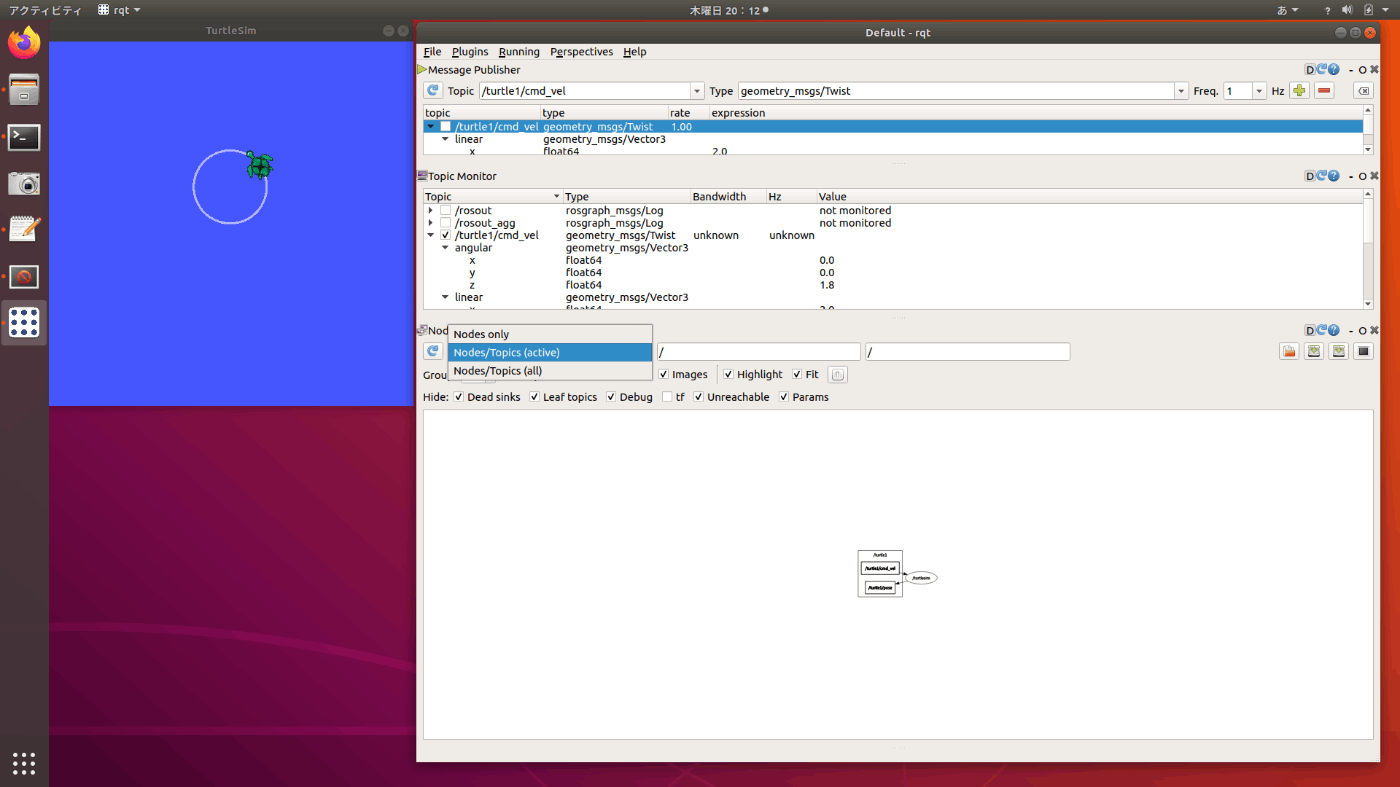Close the Message Publisher panel

pos(1374,70)
